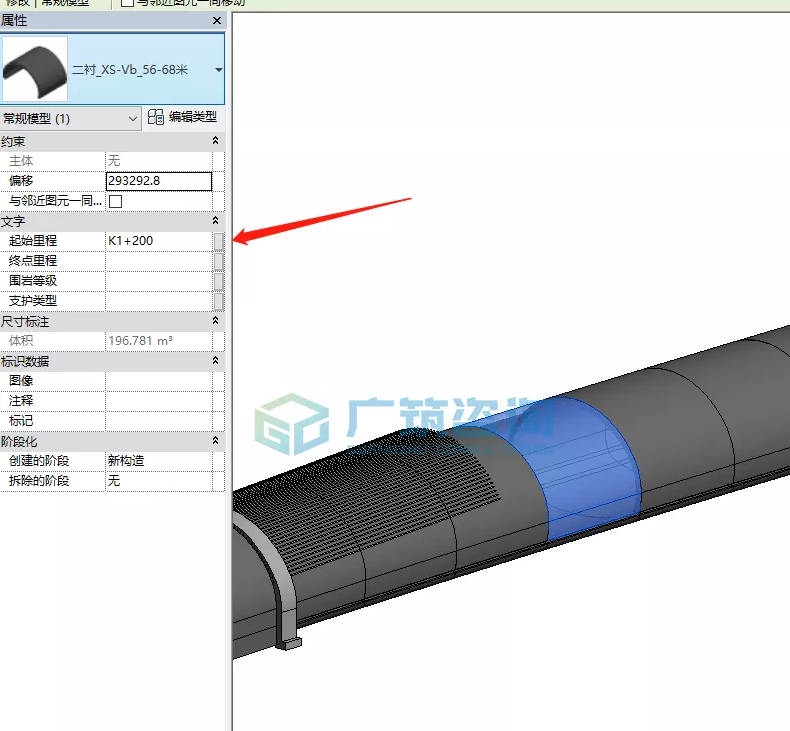790x731 pixels.
Task: Click the 起始里程 parameter label
Action: tap(33, 241)
